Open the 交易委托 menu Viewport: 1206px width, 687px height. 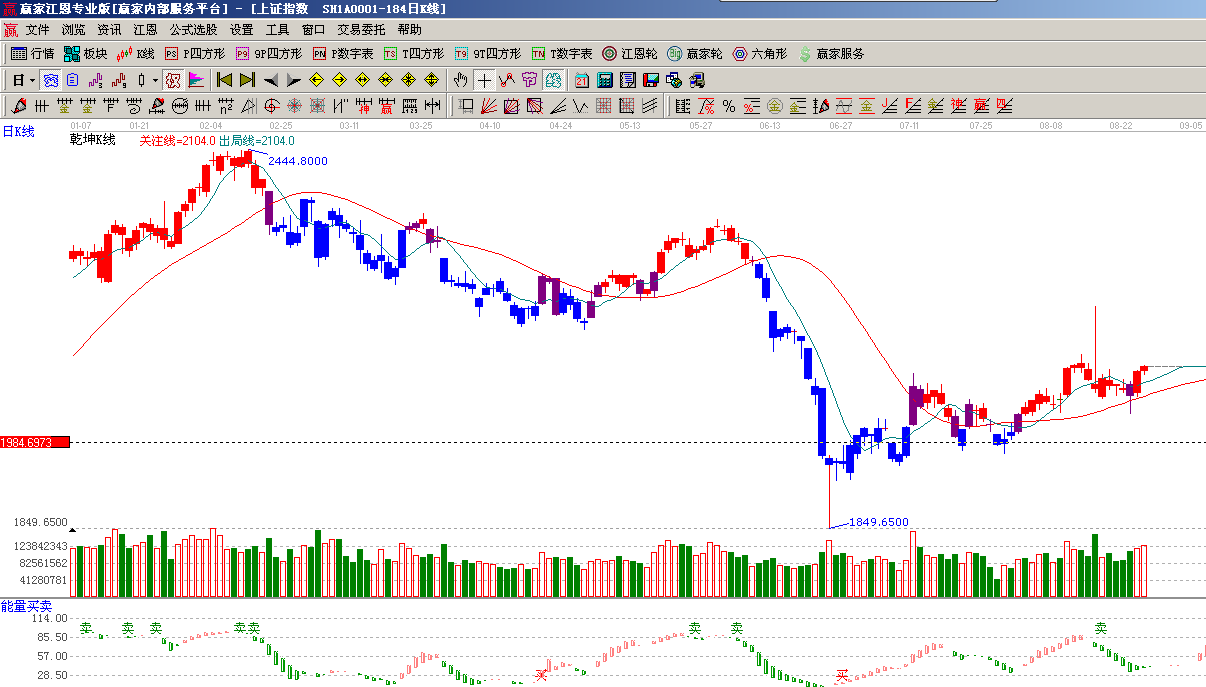pos(361,30)
